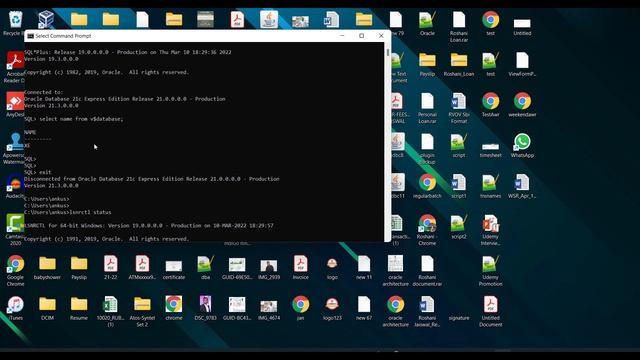This screenshot has width=640, height=360.
Task: Open the Roshani Jaiswal_Re Word document
Action: pos(427,311)
